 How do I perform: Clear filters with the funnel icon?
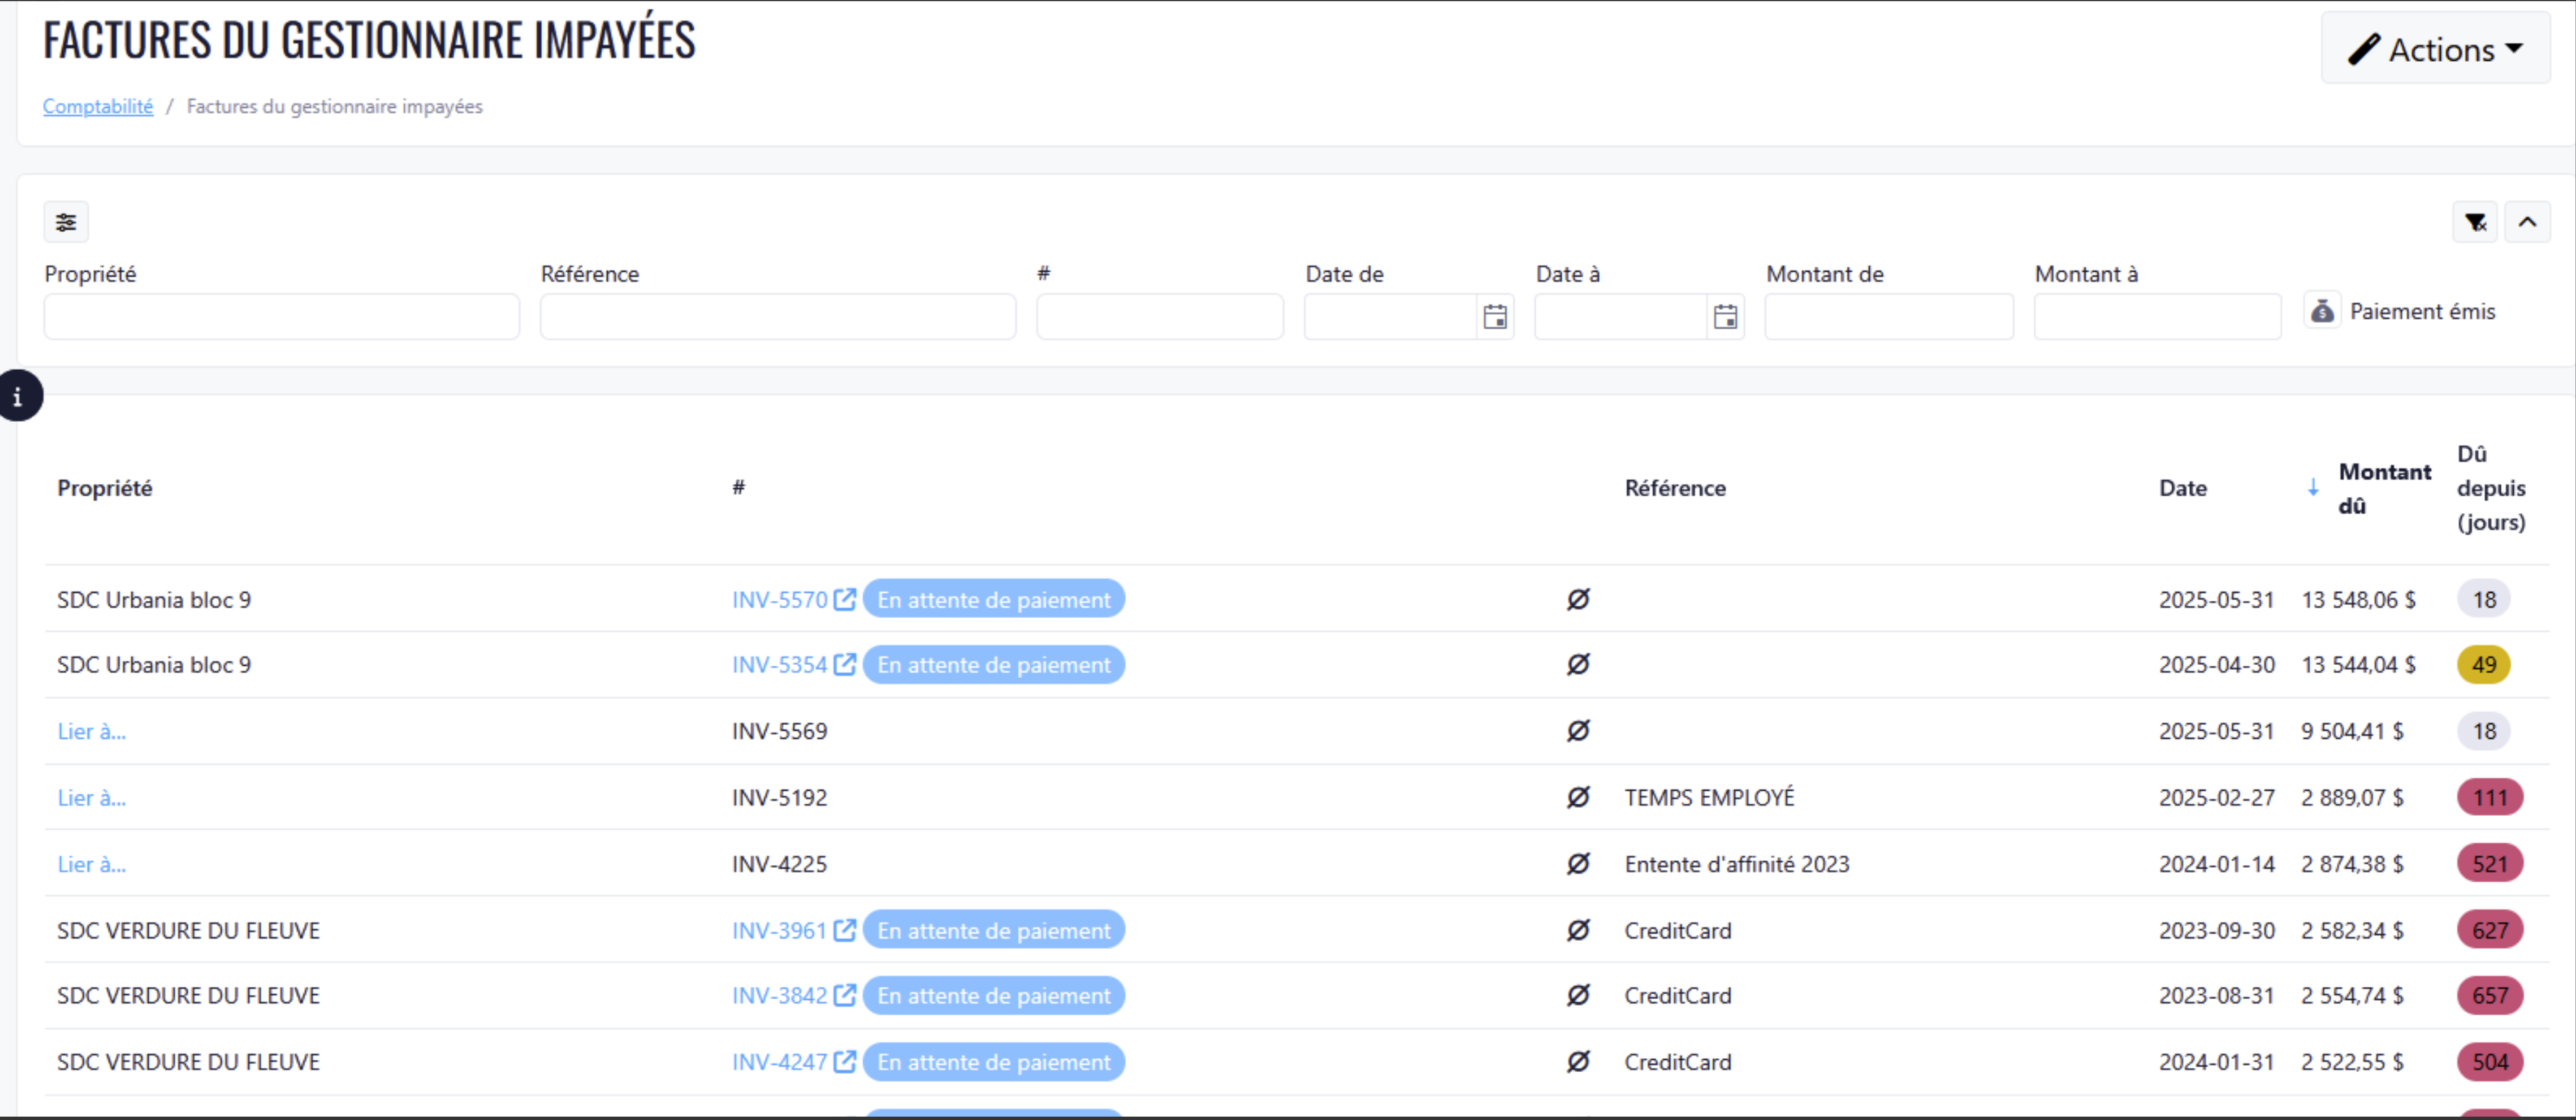click(x=2475, y=222)
